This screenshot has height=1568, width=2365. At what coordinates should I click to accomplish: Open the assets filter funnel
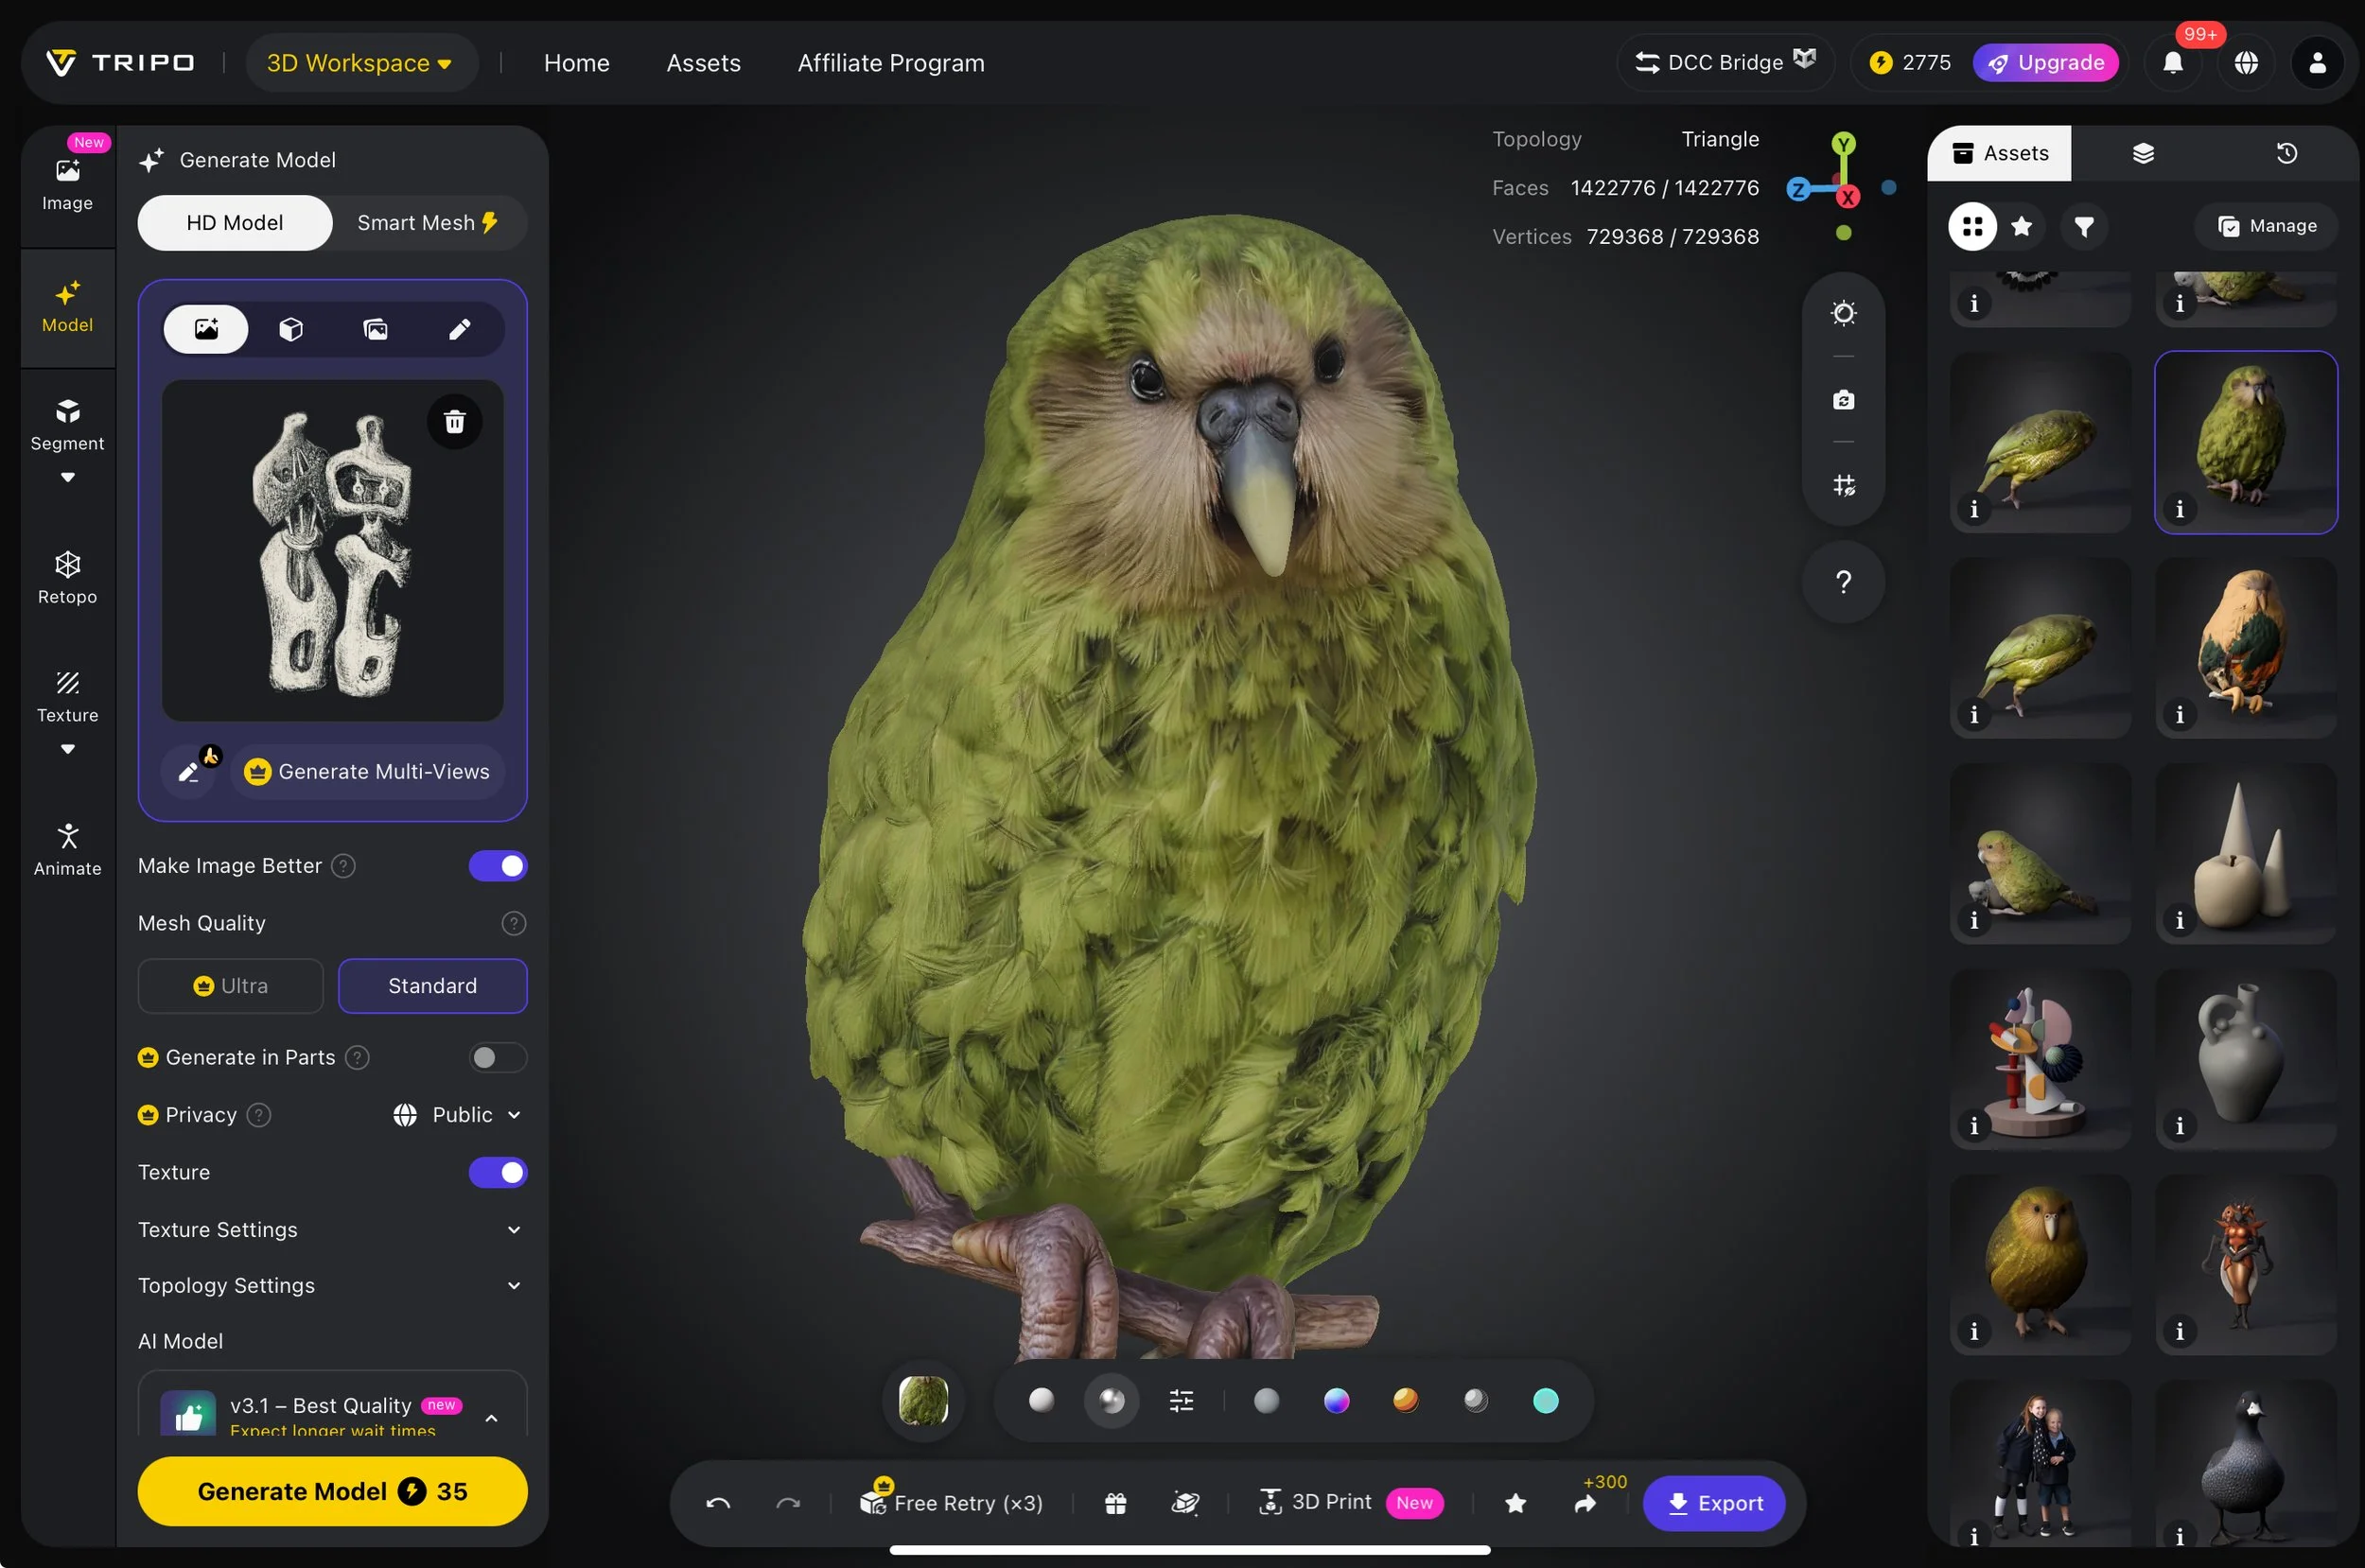coord(2084,227)
